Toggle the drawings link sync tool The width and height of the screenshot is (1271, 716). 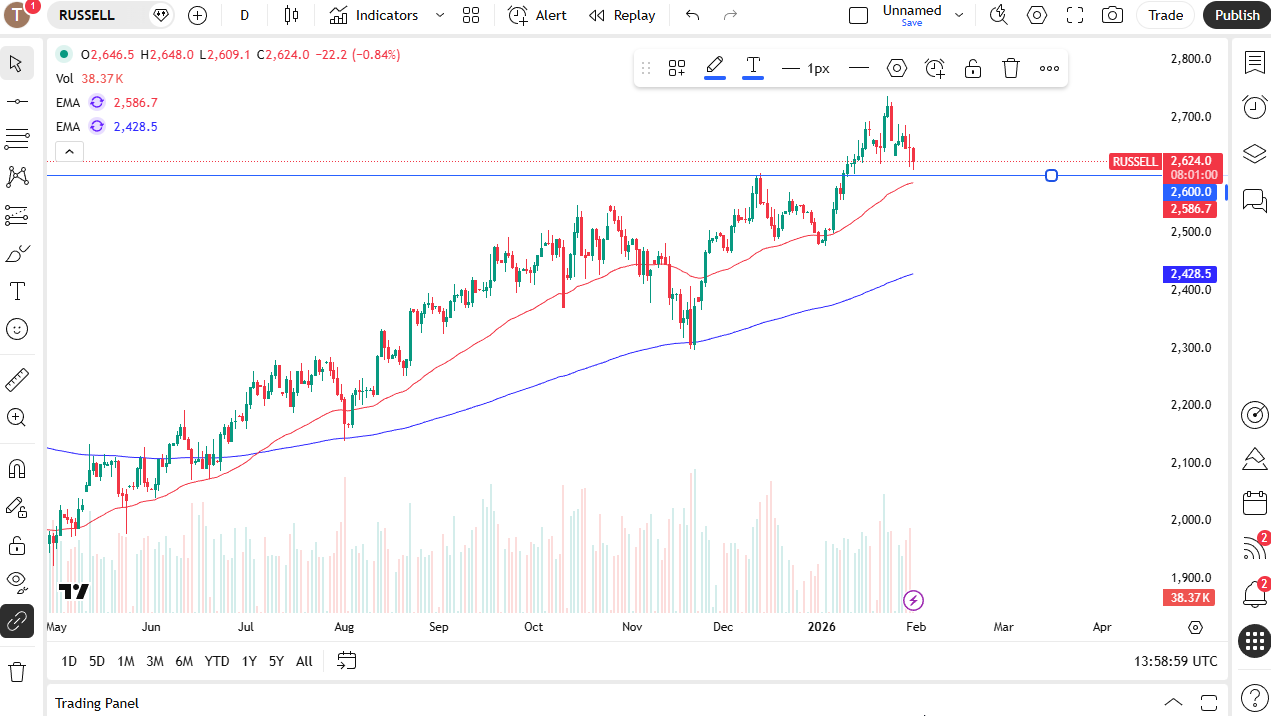click(17, 622)
